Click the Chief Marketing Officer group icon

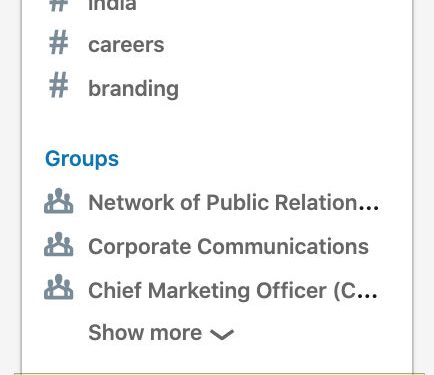(x=59, y=287)
